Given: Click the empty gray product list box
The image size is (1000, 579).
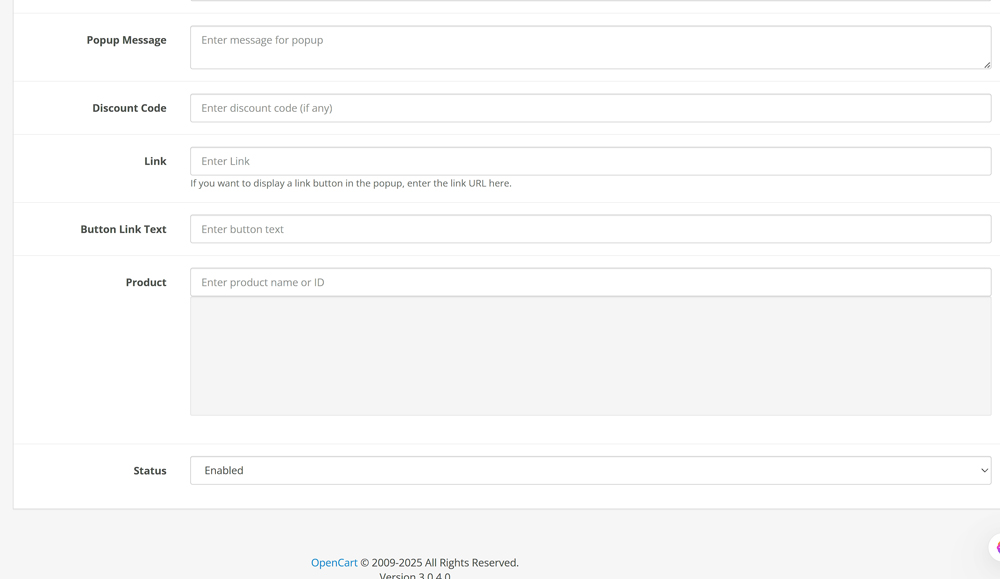Looking at the screenshot, I should [590, 356].
